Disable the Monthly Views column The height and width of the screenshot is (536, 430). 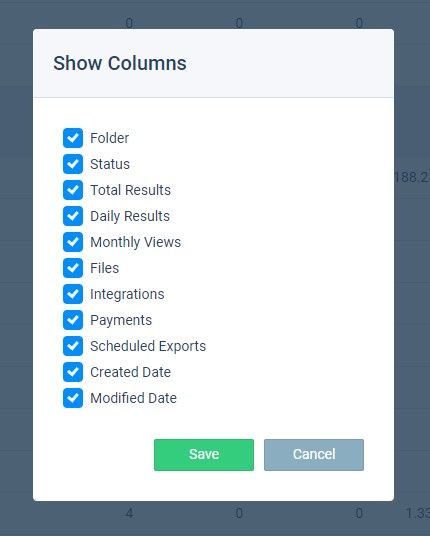(x=73, y=242)
